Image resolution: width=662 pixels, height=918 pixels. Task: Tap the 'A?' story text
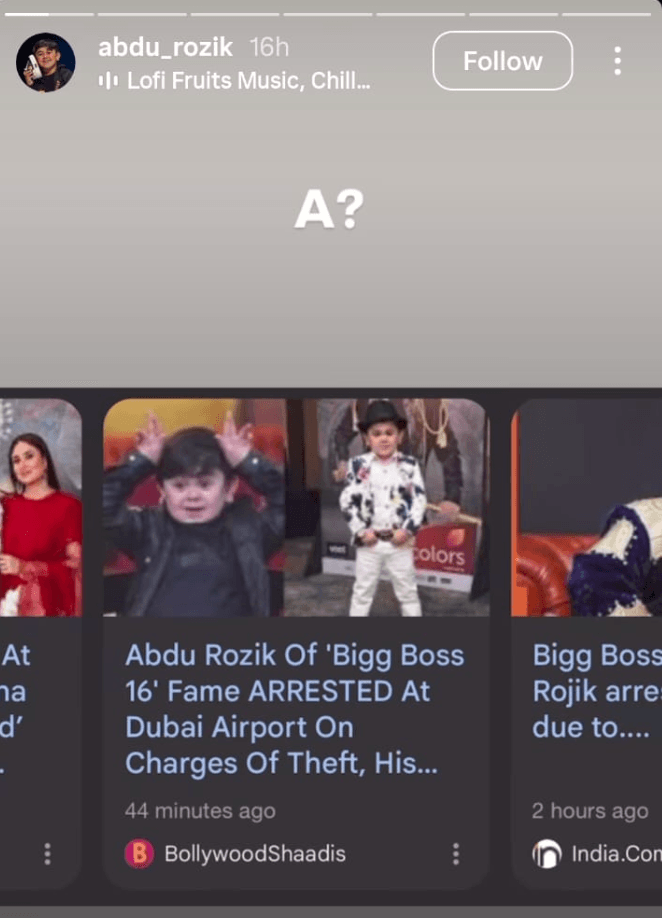(x=329, y=210)
